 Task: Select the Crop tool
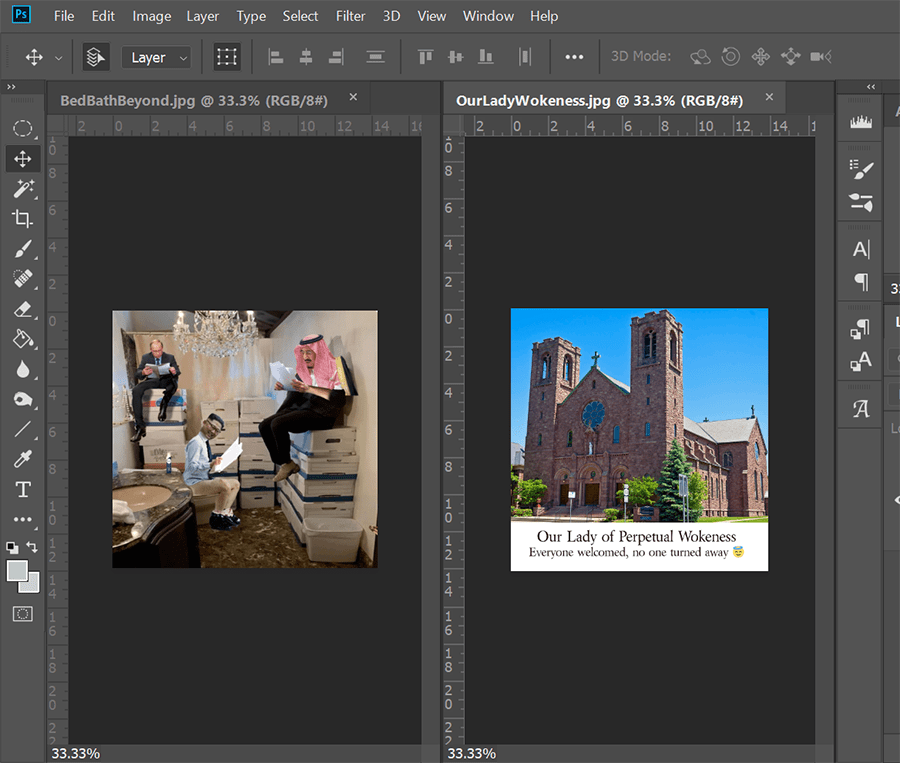click(x=24, y=218)
